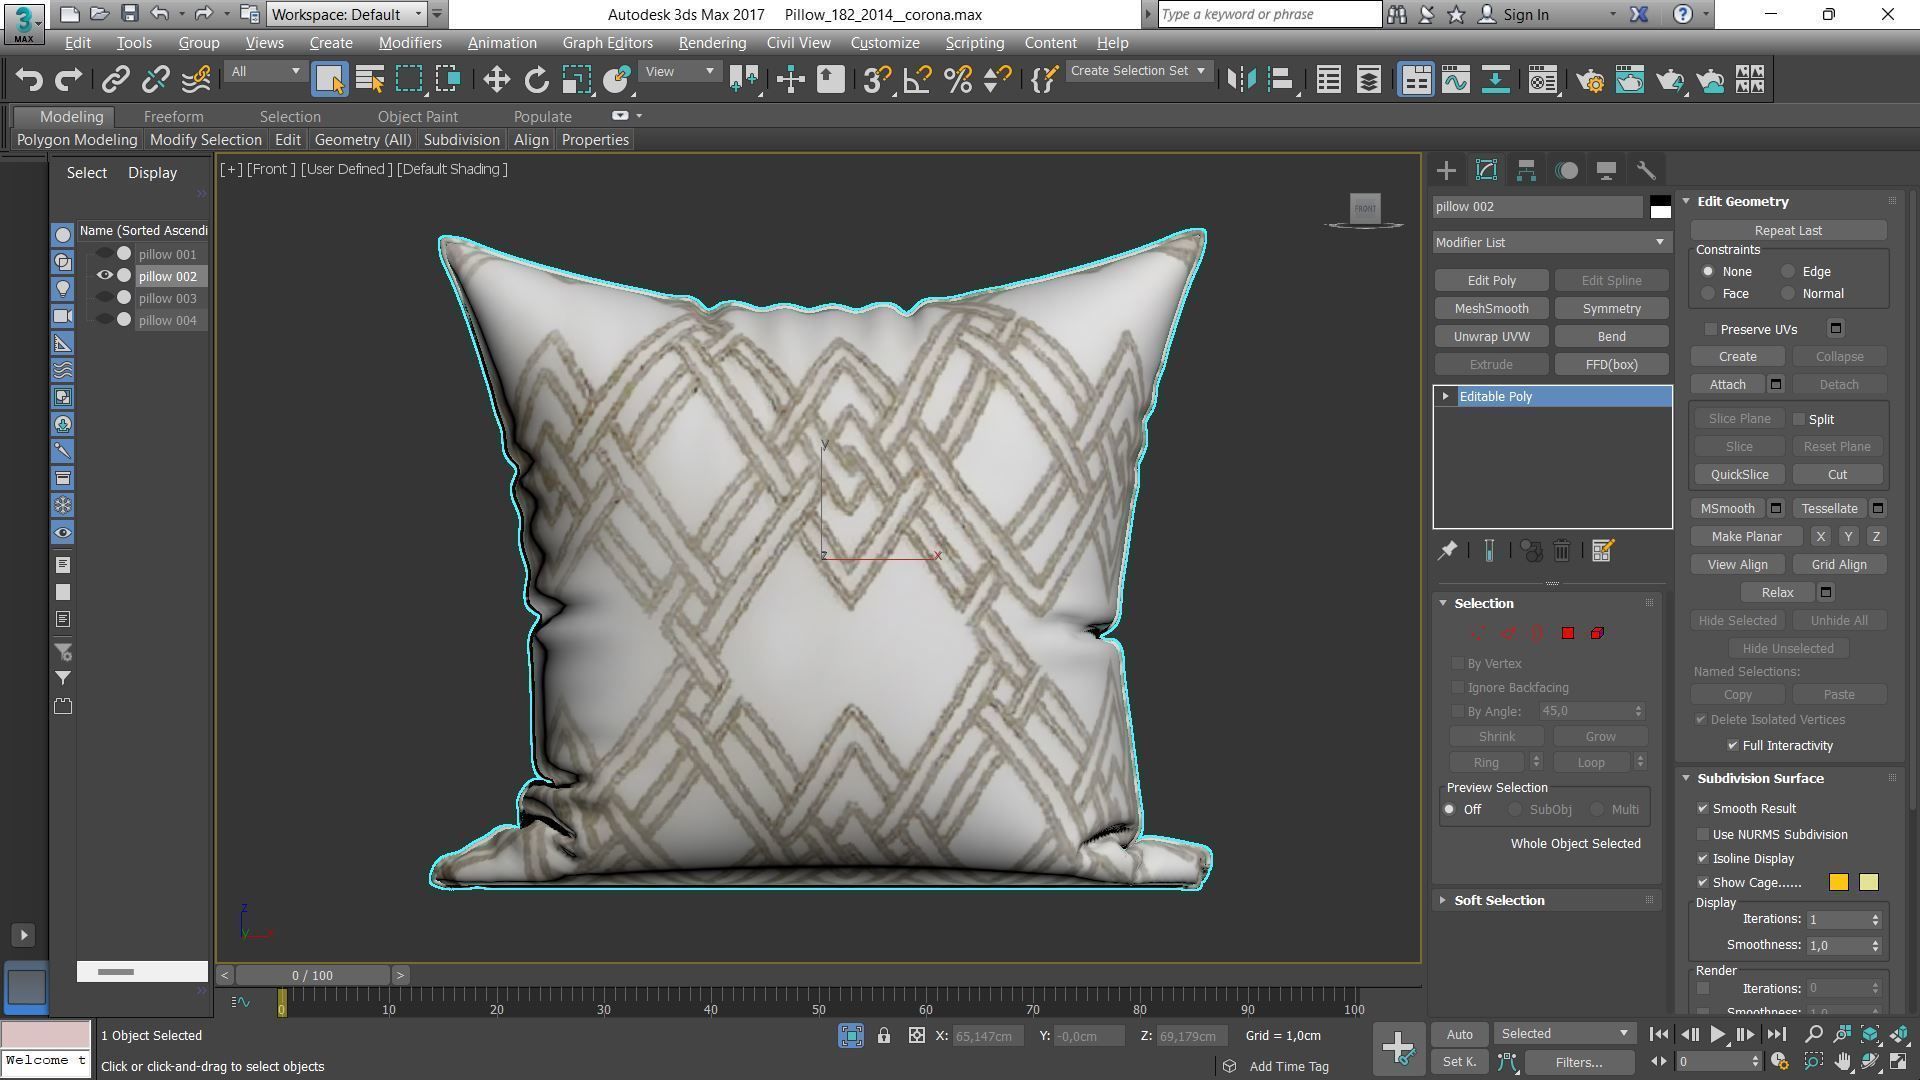The width and height of the screenshot is (1920, 1080).
Task: Click the Undo arrow in main toolbar
Action: 29,79
